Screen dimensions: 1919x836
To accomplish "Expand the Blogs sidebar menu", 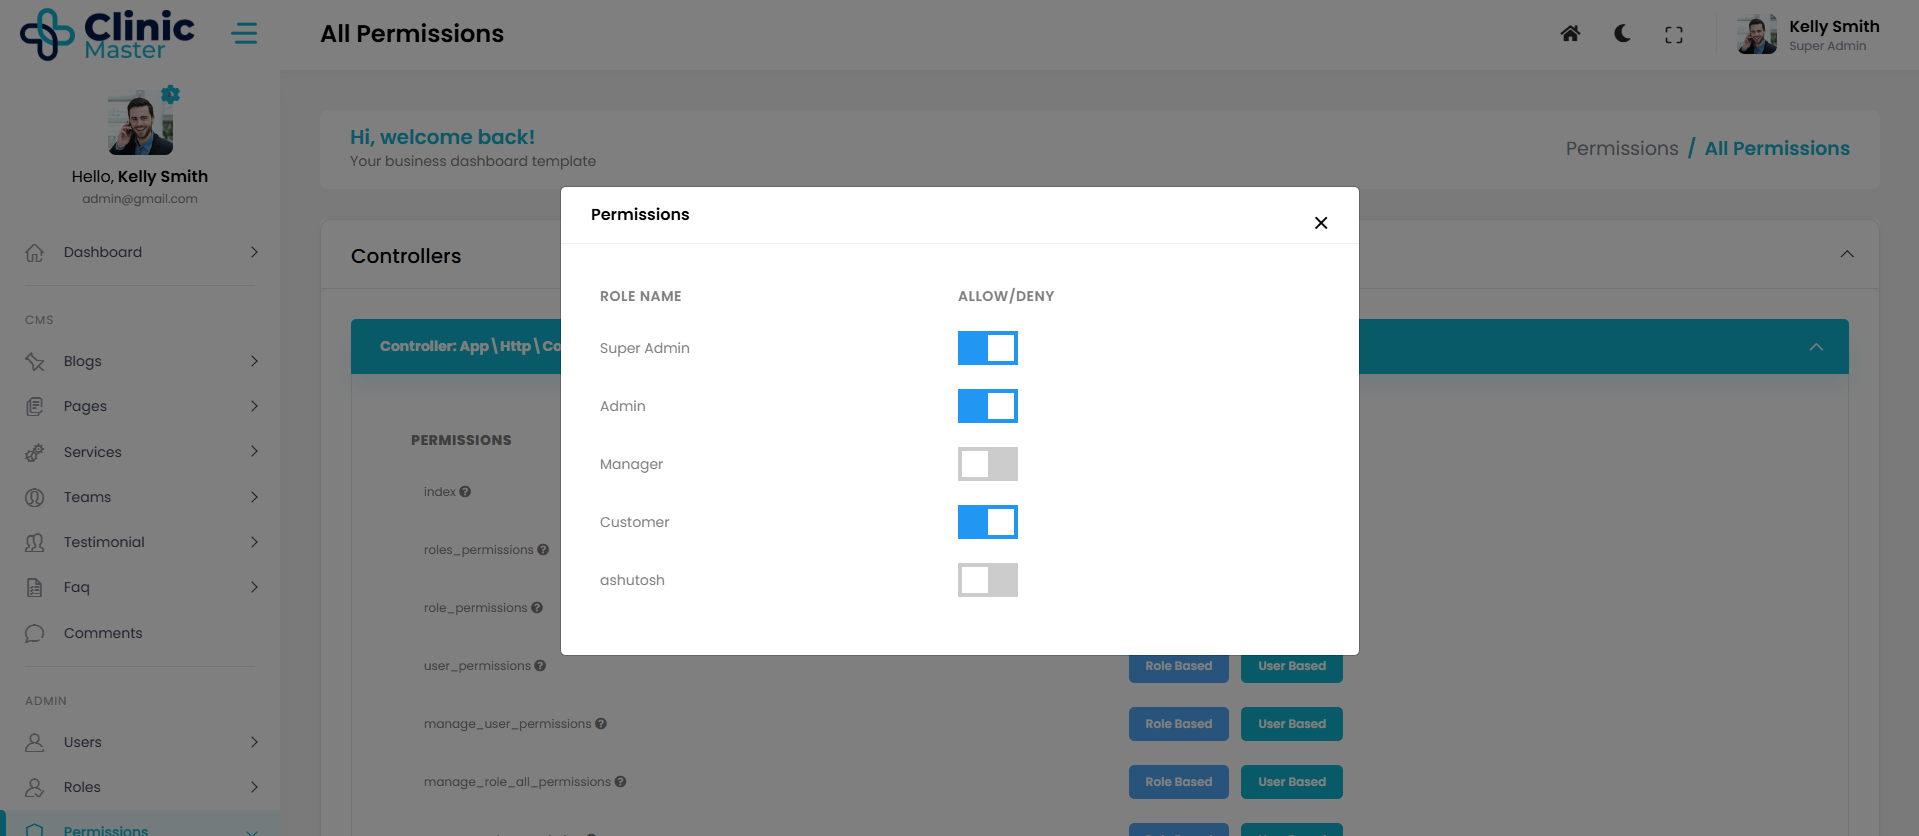I will (x=140, y=361).
